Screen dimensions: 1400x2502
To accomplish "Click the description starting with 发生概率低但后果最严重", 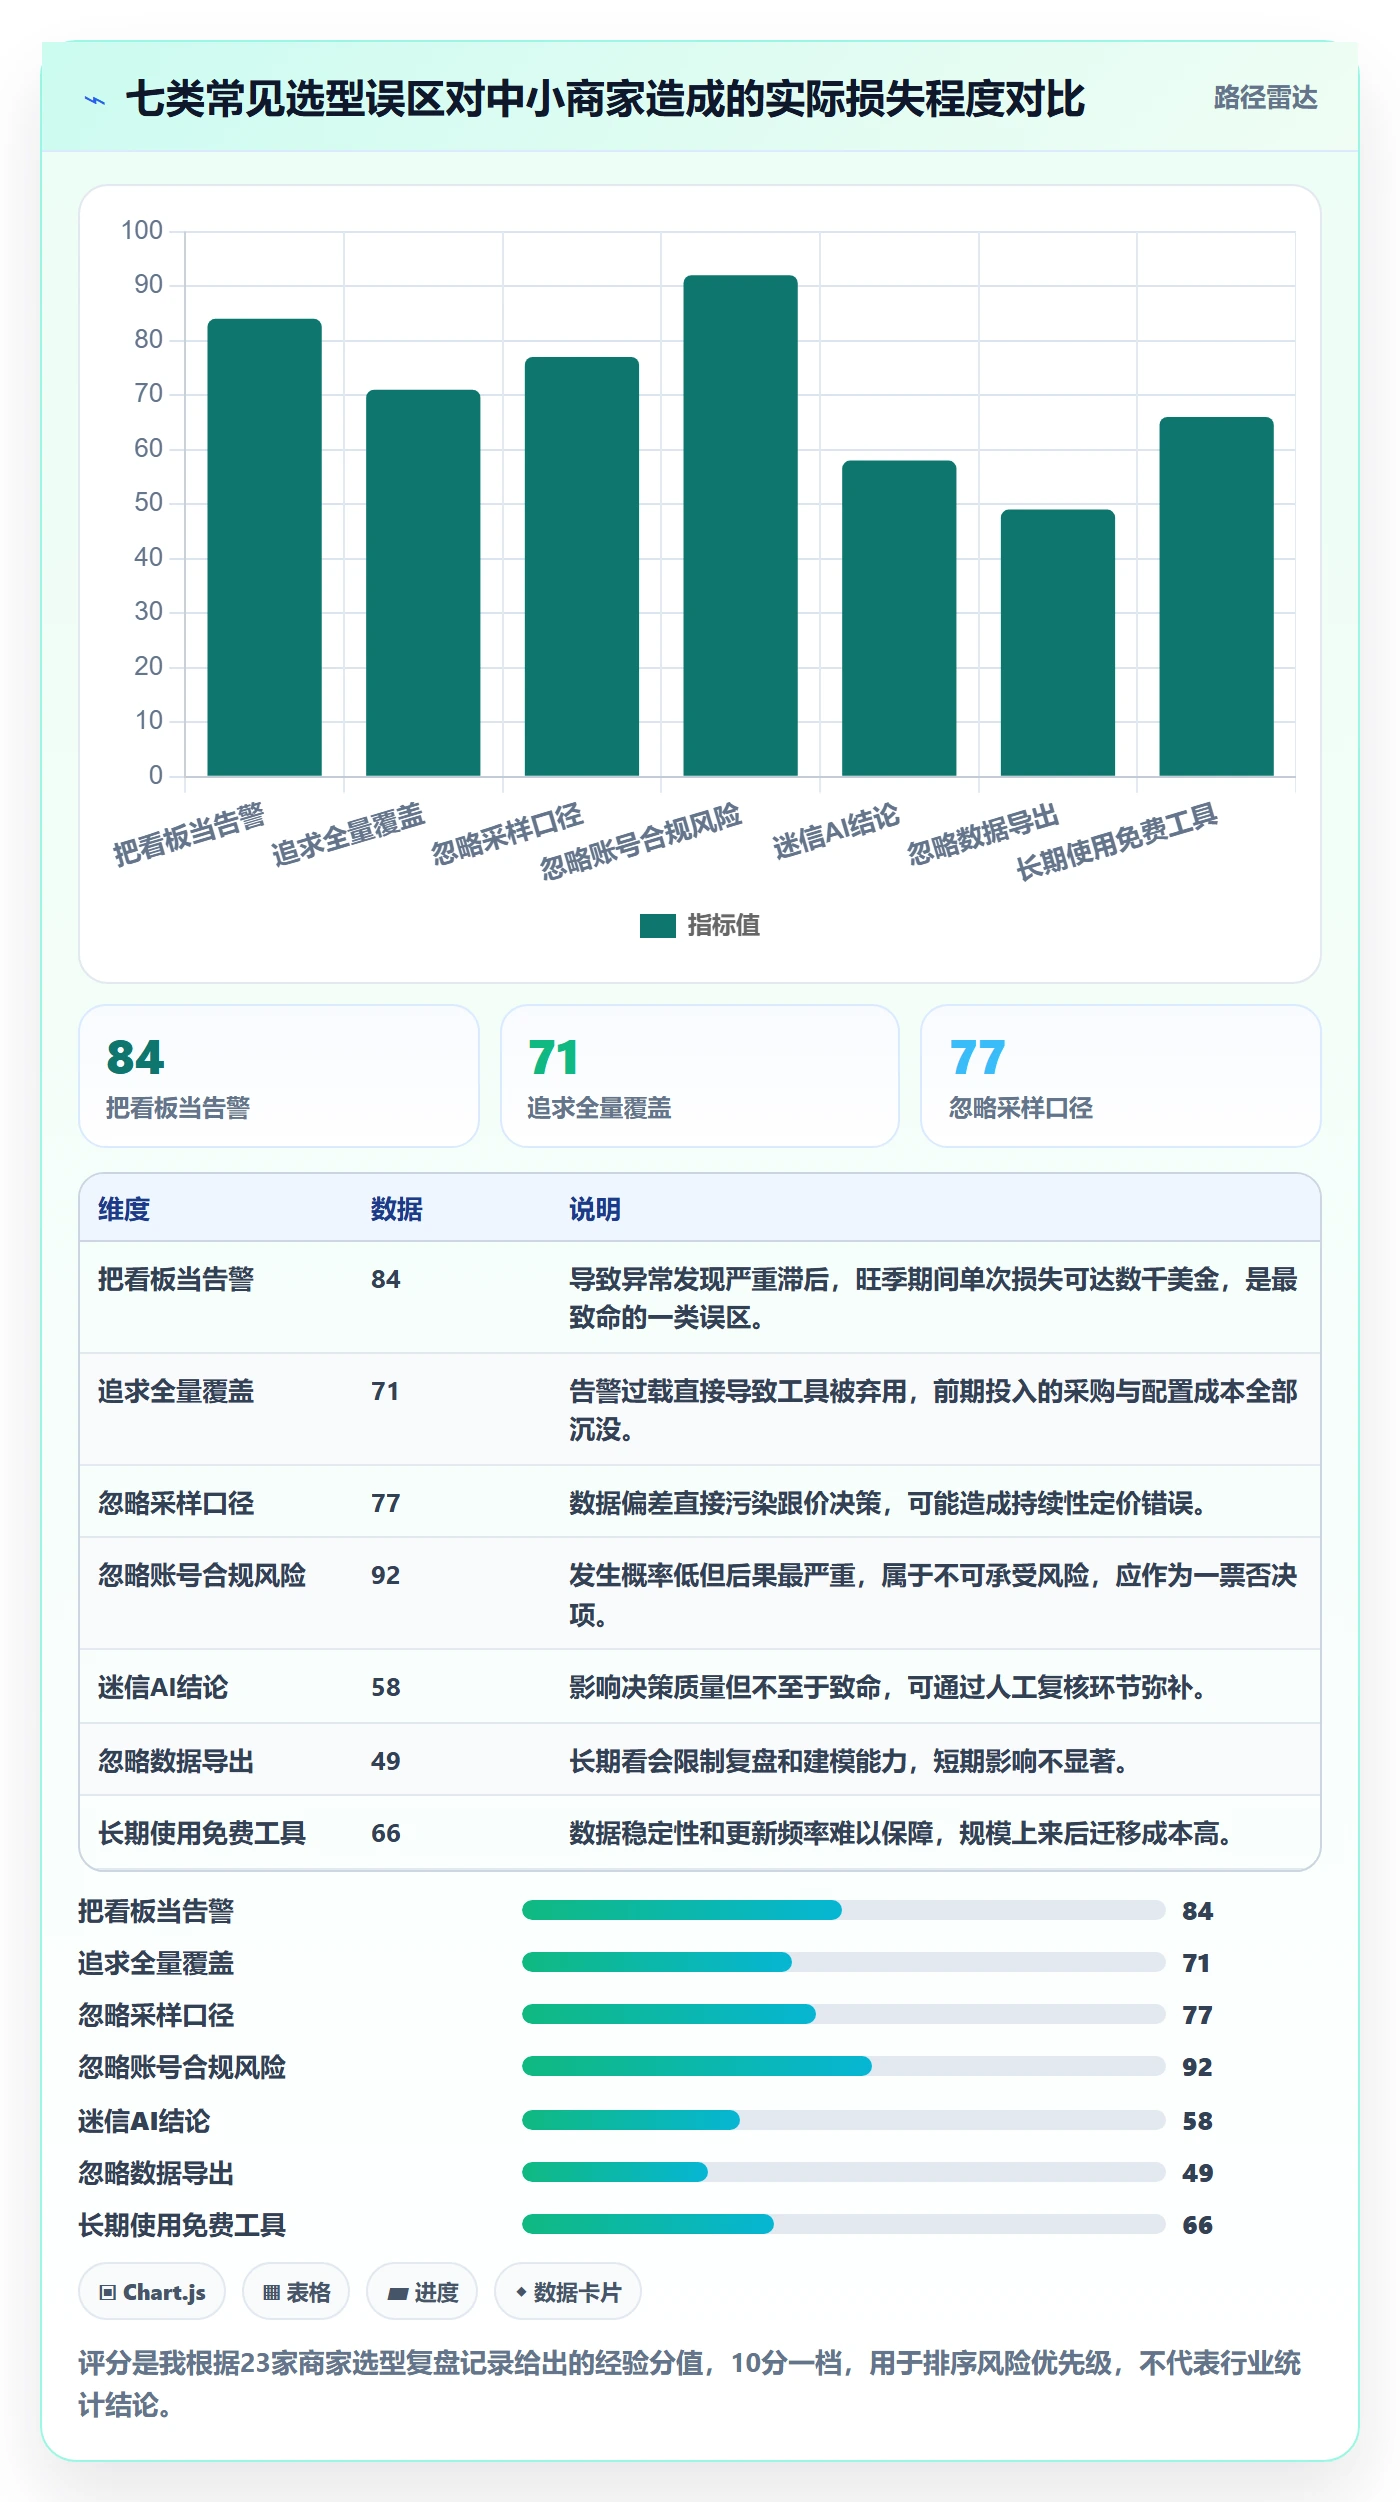I will point(933,1595).
